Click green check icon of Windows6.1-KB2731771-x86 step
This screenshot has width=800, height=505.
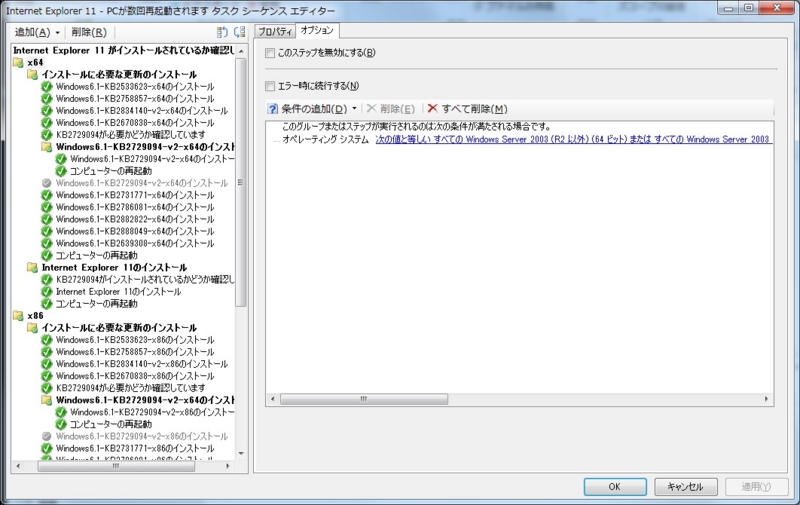[47, 448]
